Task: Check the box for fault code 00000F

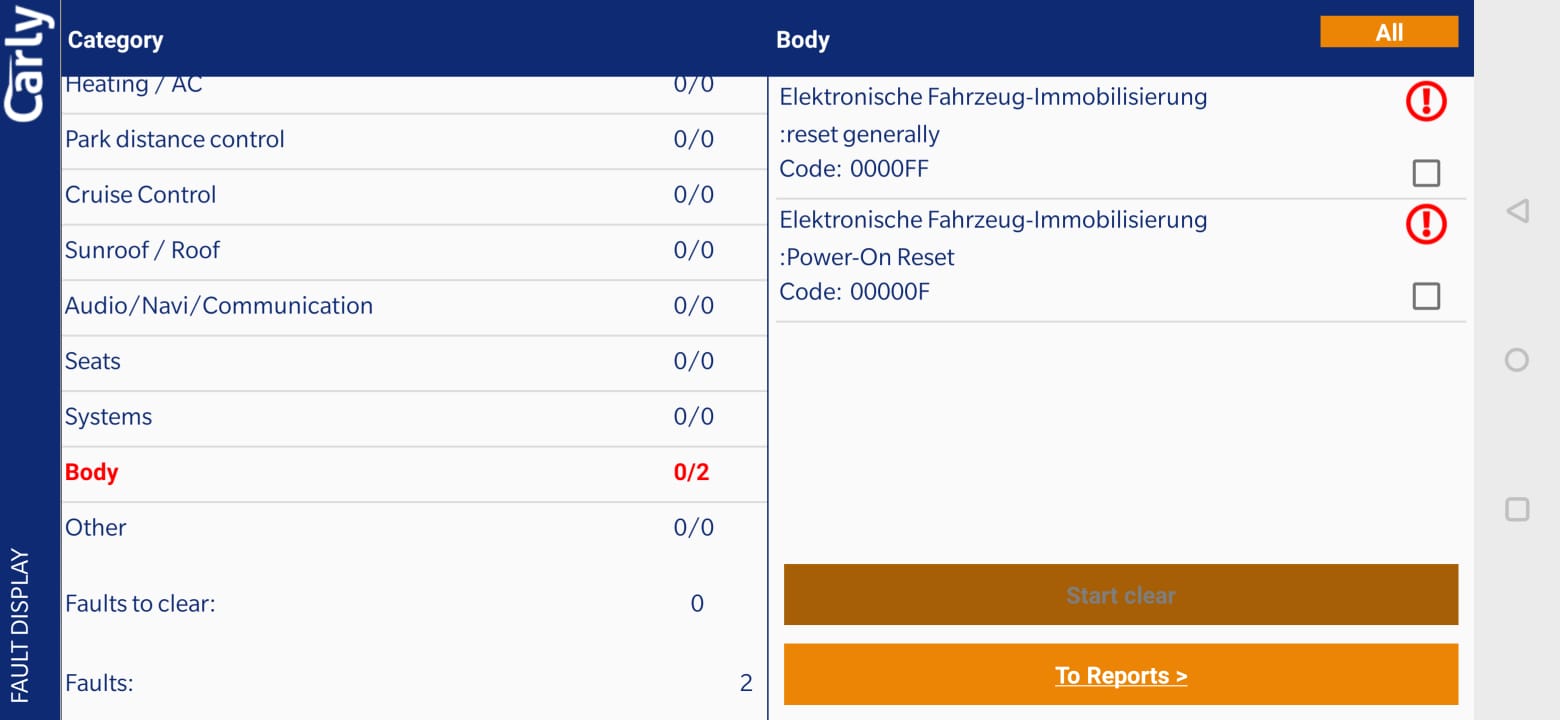Action: click(1425, 296)
